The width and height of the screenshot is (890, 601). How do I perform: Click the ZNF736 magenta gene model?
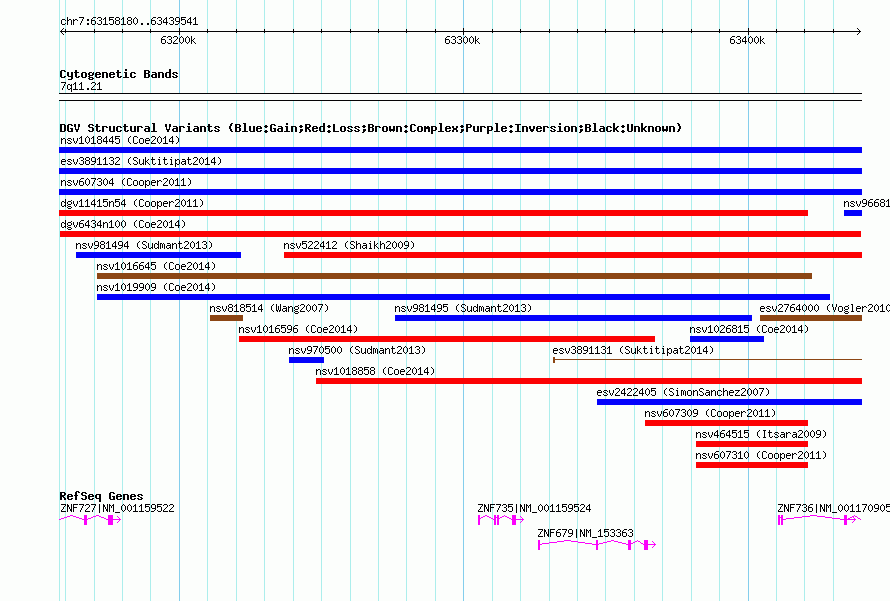pos(820,520)
